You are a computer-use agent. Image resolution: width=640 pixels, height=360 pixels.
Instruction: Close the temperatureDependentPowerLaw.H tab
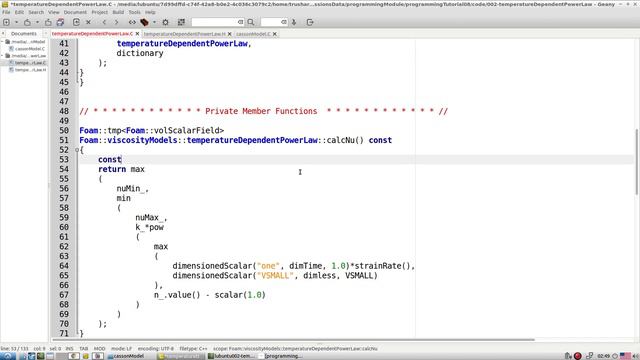point(229,34)
